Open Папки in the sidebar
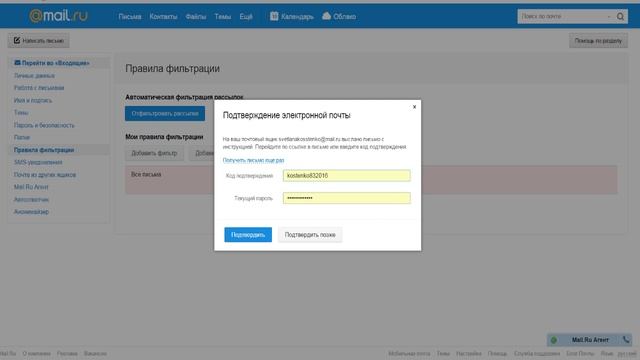Image resolution: width=640 pixels, height=360 pixels. pyautogui.click(x=22, y=137)
